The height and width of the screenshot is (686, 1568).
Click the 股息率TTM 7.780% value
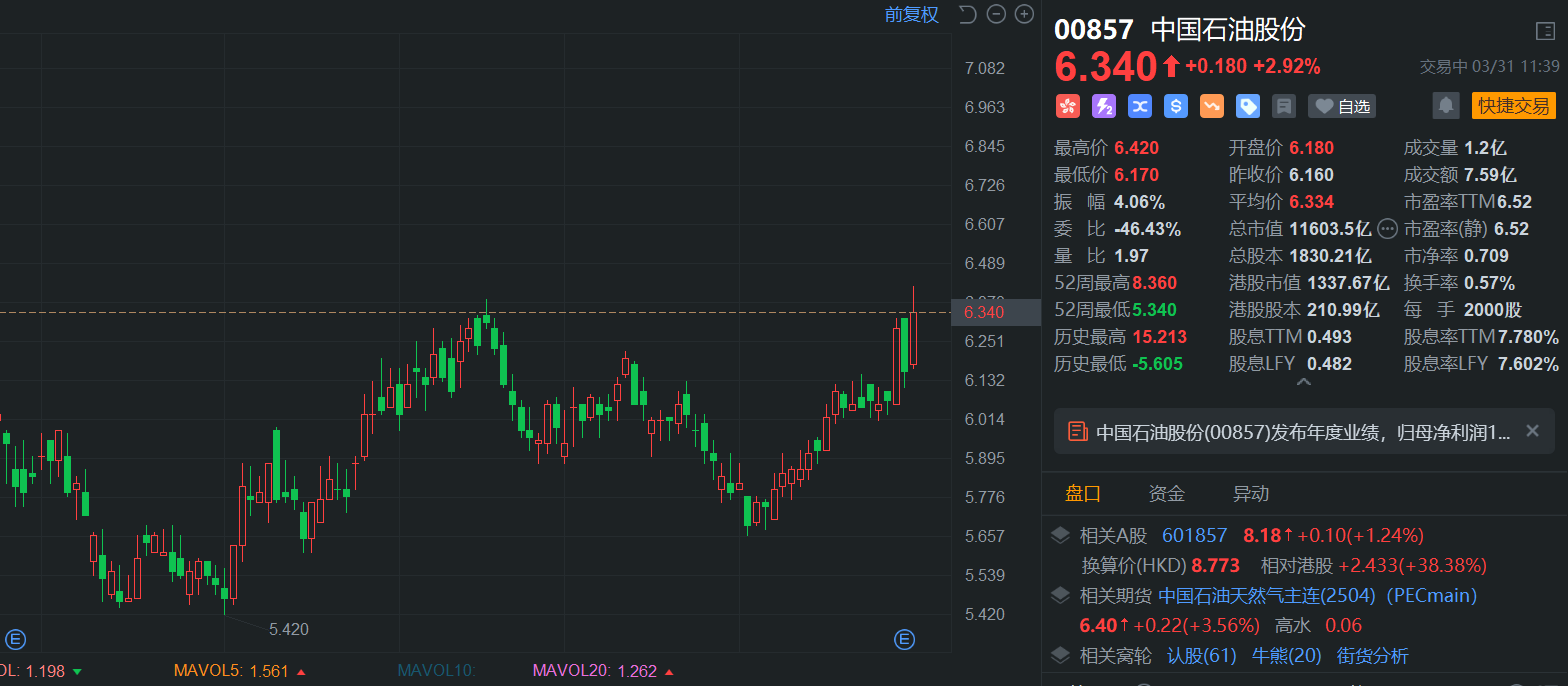tap(1528, 337)
